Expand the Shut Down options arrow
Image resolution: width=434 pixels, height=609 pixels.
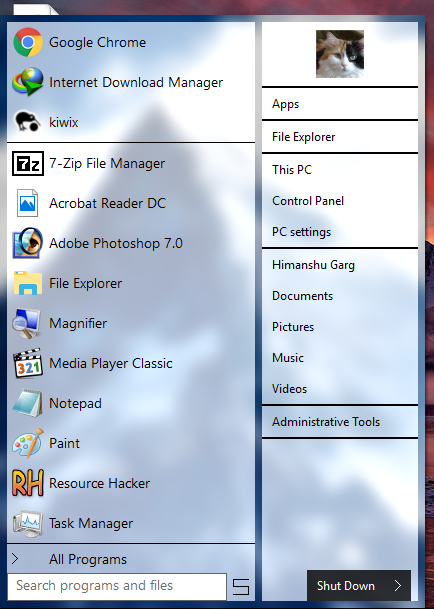pos(397,585)
